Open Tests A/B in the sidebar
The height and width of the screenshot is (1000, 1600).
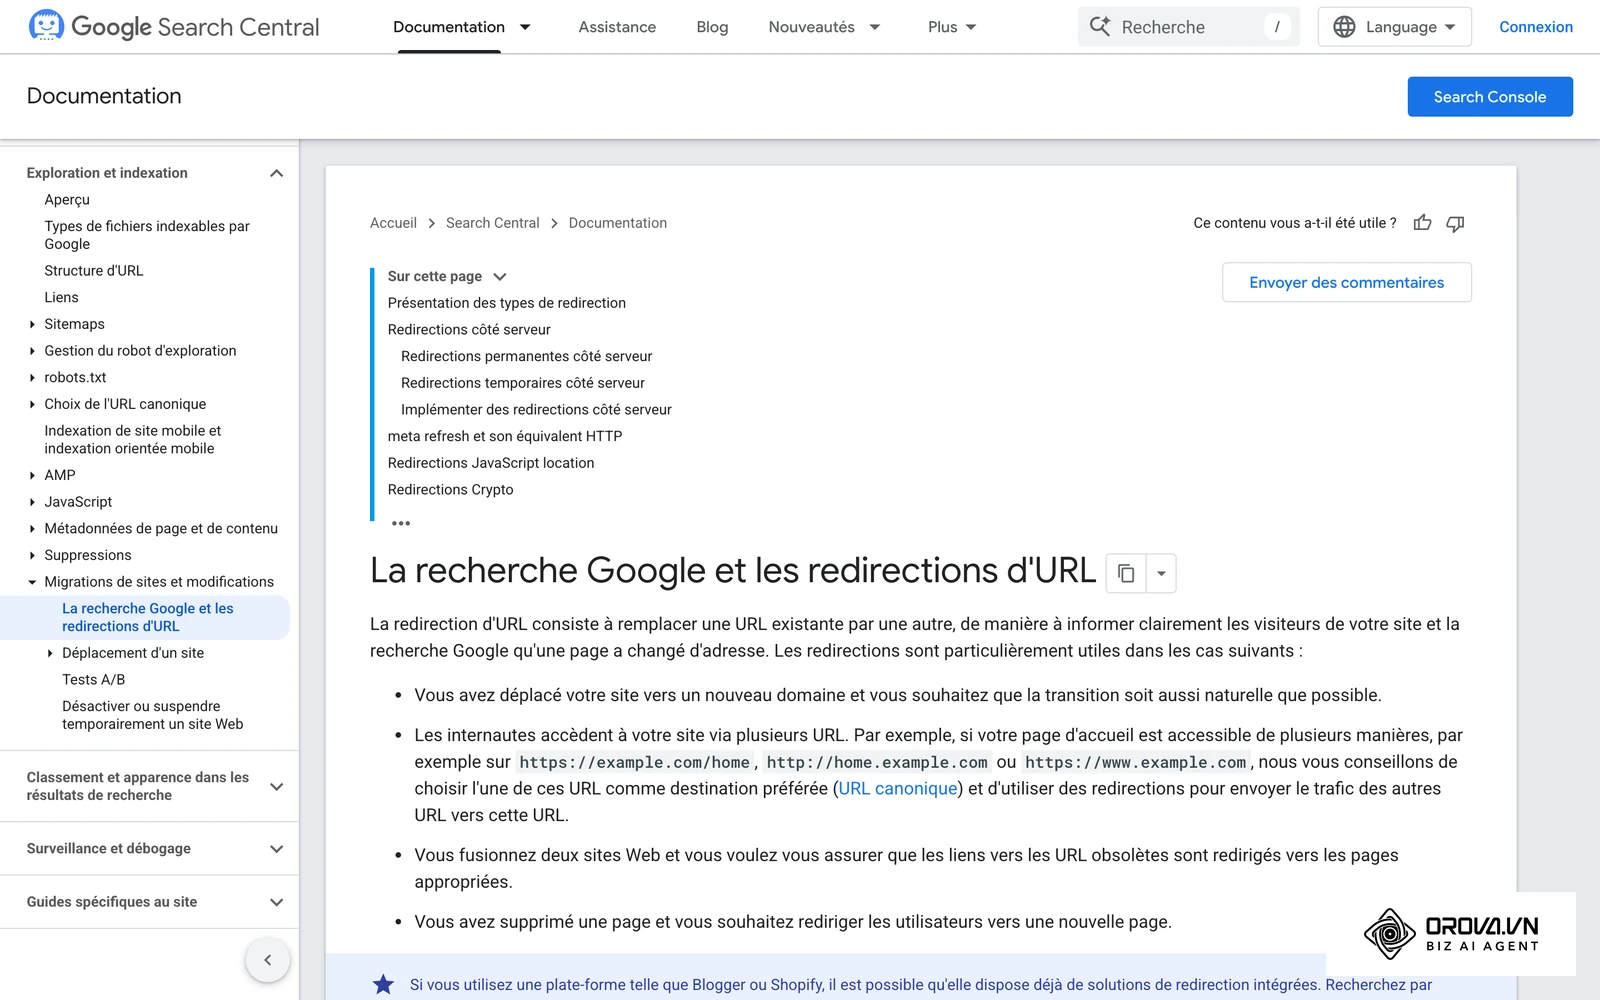click(x=94, y=679)
